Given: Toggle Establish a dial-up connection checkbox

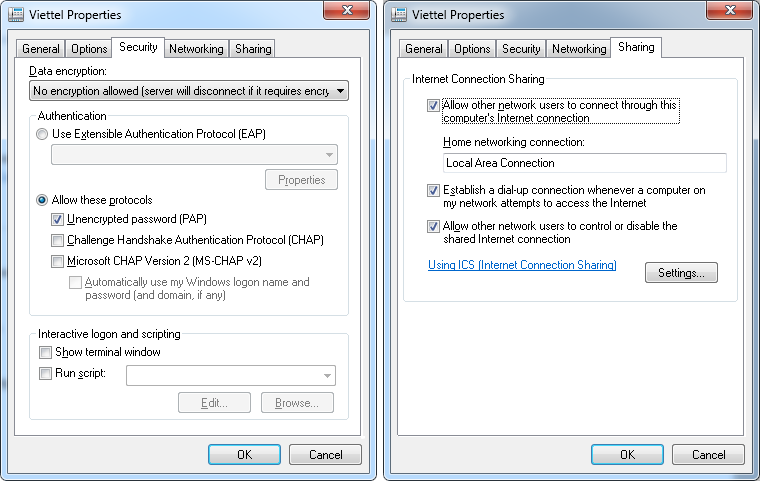Looking at the screenshot, I should 433,191.
